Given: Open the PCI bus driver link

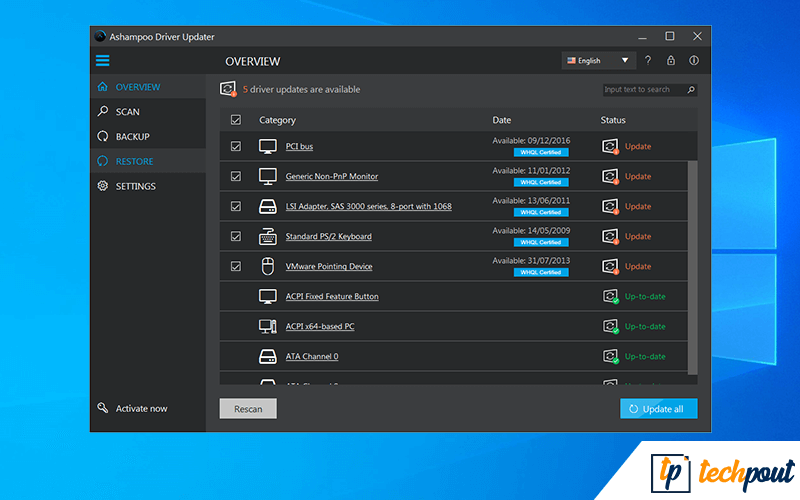Looking at the screenshot, I should pos(299,146).
